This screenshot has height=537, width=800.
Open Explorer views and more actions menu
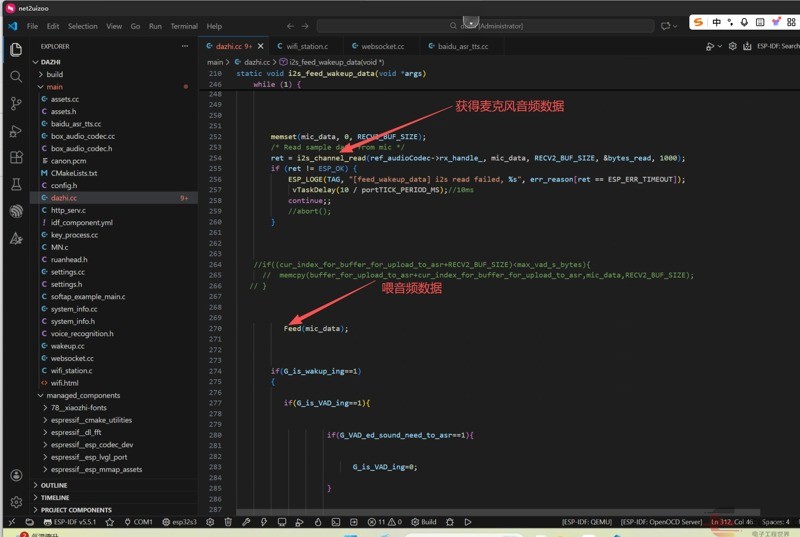pyautogui.click(x=184, y=46)
